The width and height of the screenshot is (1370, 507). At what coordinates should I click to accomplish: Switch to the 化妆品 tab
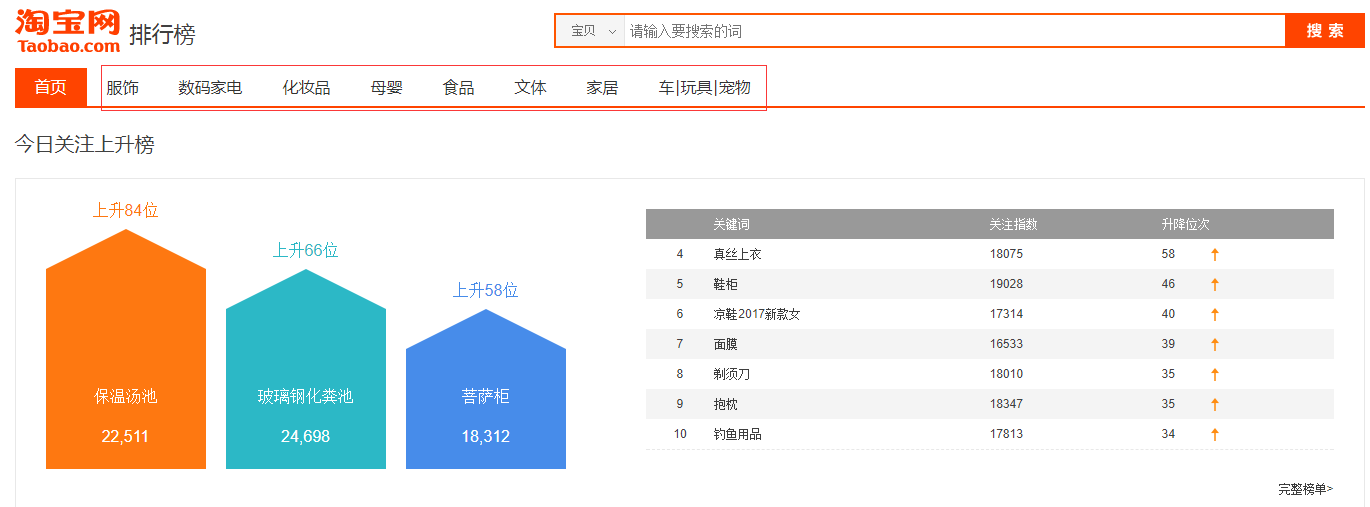(306, 88)
